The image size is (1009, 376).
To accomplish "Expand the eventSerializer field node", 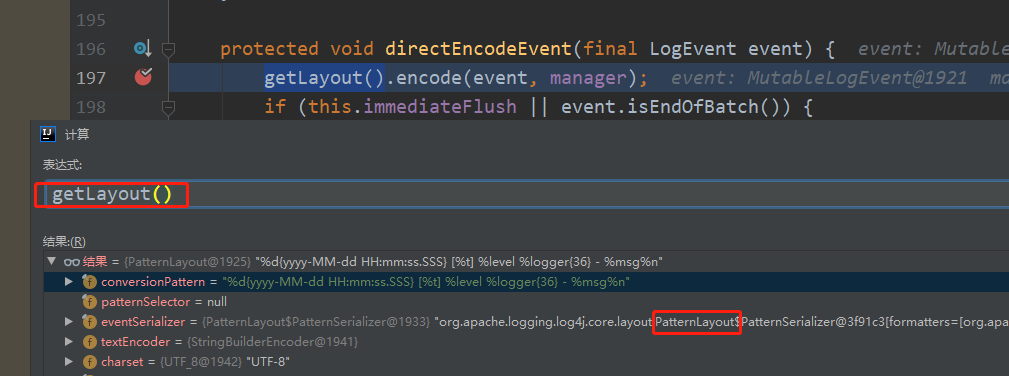I will click(x=69, y=322).
